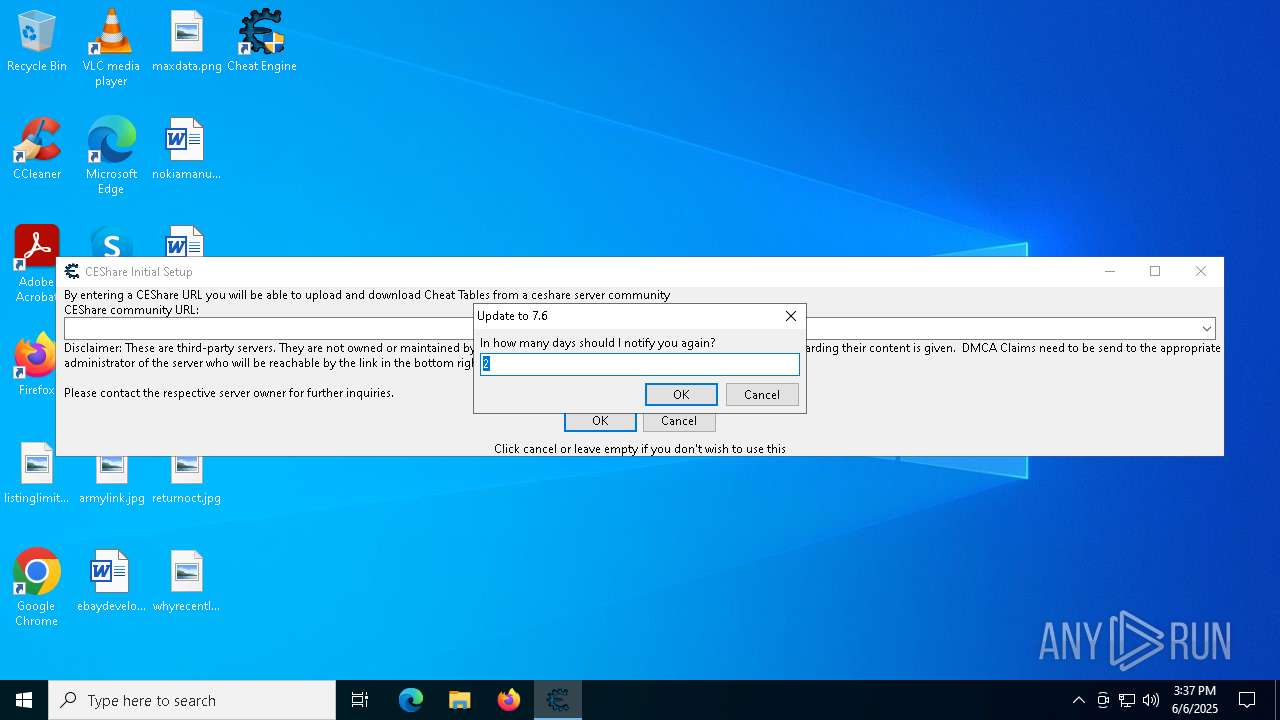
Task: Select ebaydevelo... Word document on desktop
Action: tap(111, 581)
